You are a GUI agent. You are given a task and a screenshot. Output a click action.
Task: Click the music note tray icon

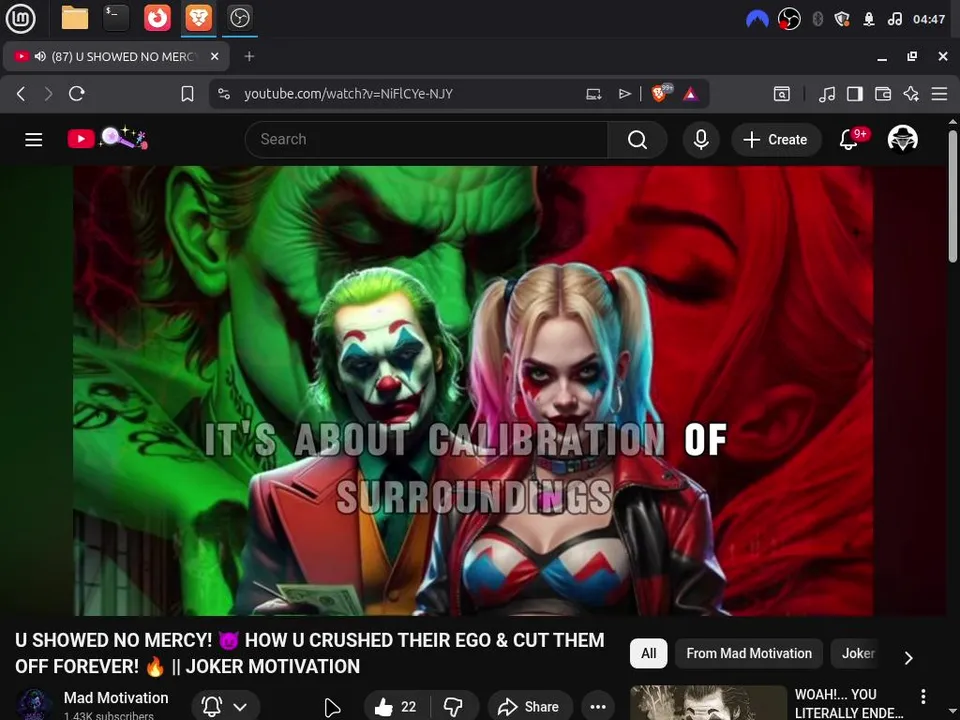894,20
